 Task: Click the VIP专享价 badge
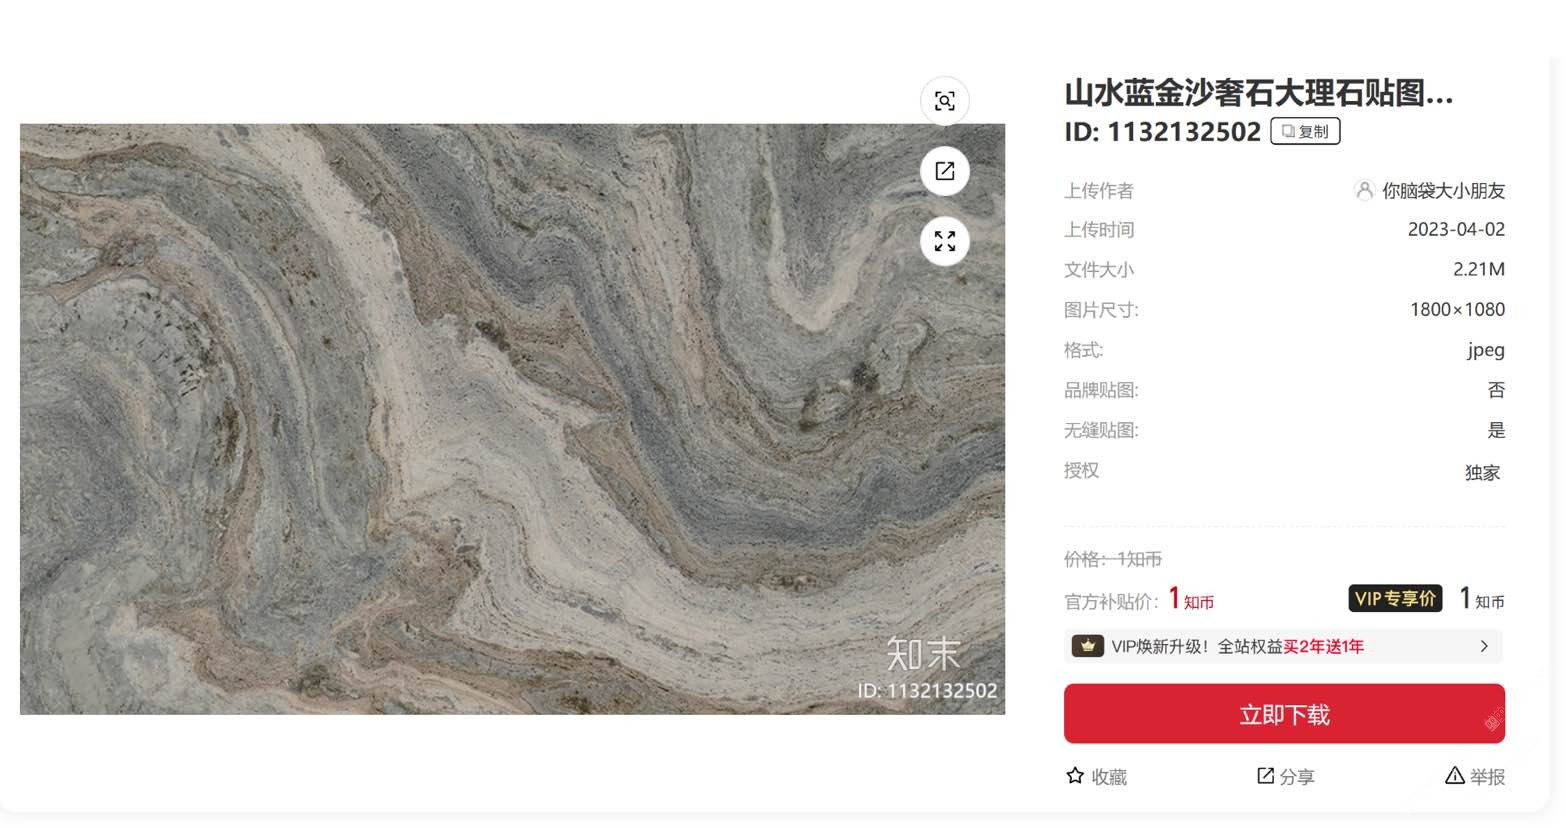[x=1395, y=598]
